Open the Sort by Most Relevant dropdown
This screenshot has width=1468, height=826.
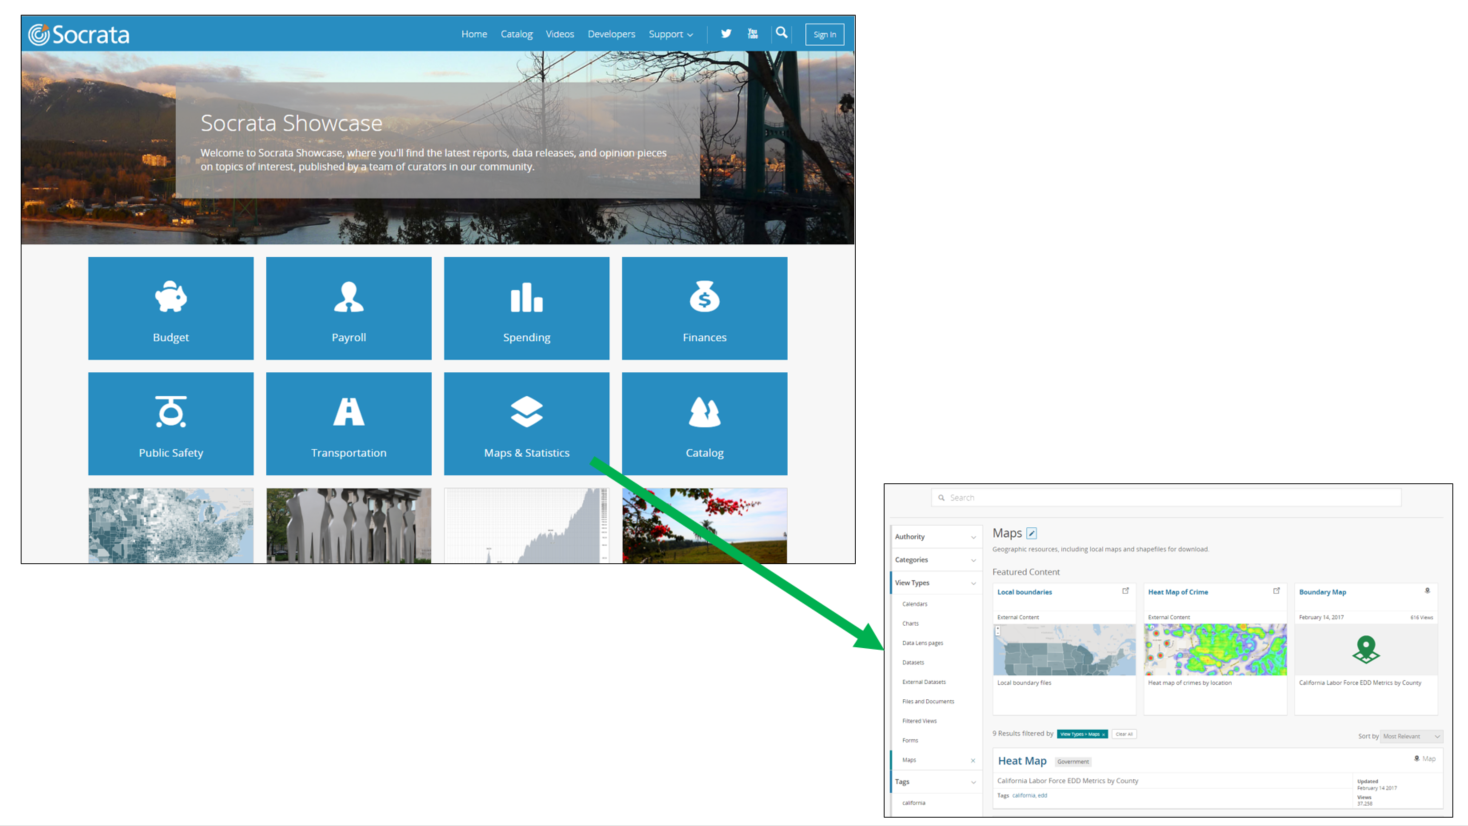1411,736
